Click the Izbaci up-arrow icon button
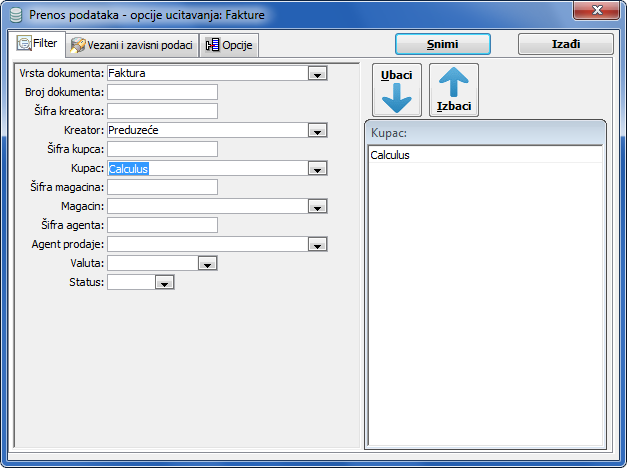The image size is (627, 468). (x=454, y=90)
